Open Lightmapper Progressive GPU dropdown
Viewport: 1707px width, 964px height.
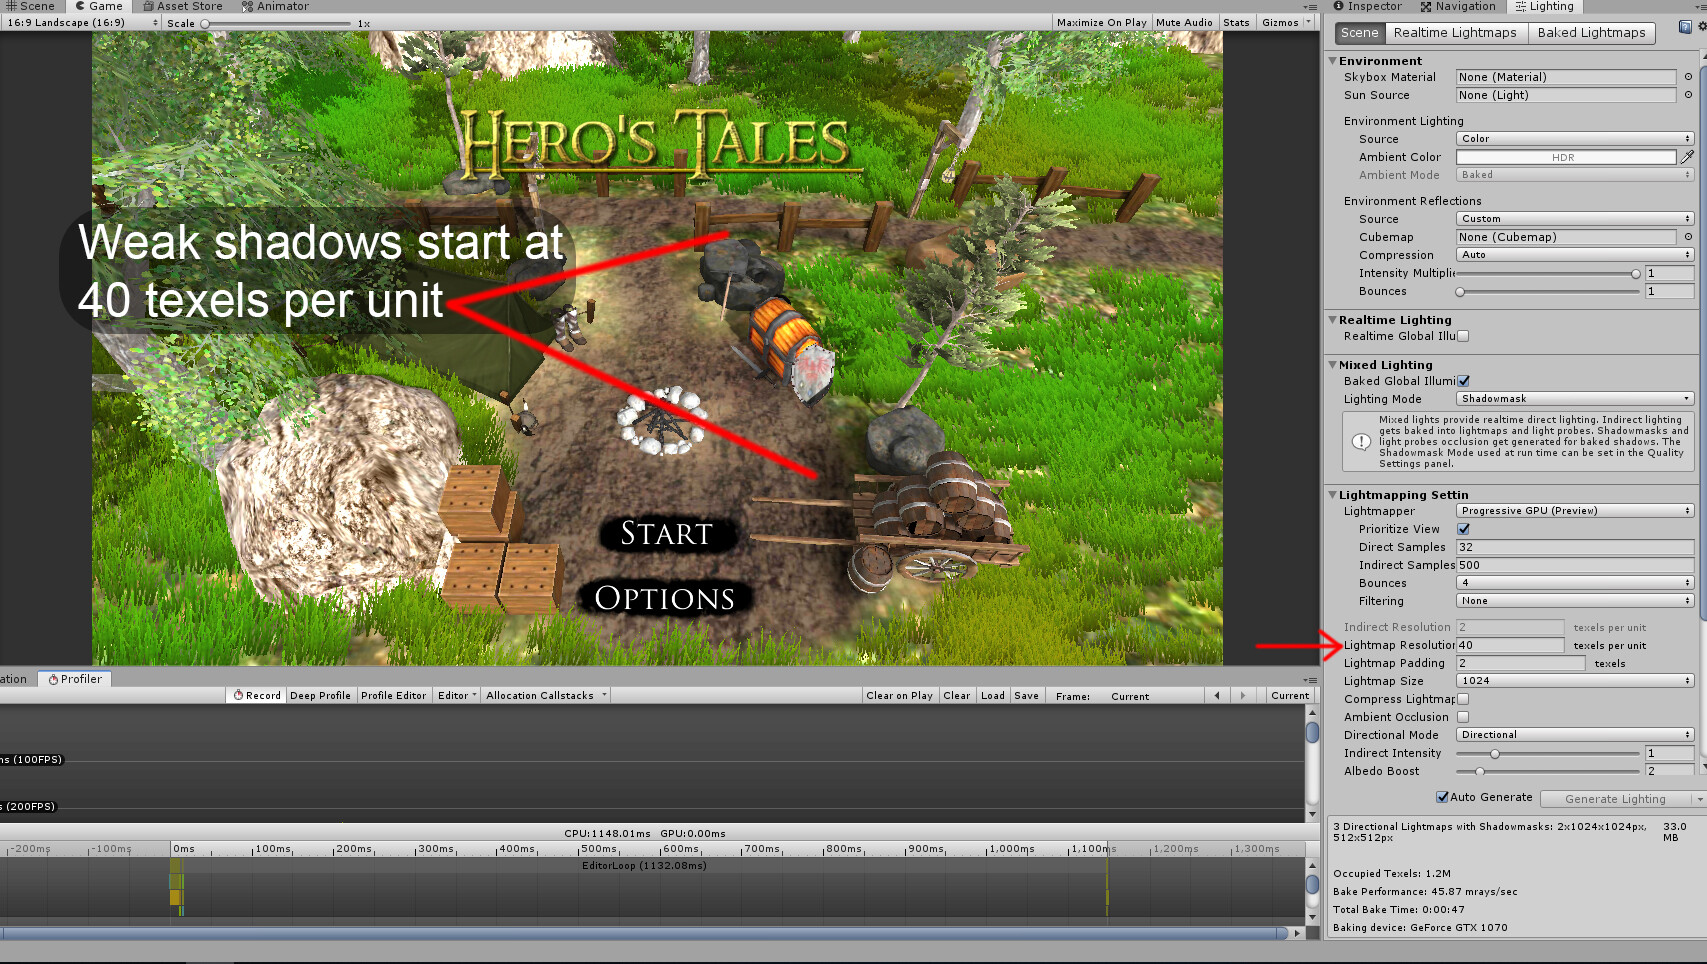1574,511
